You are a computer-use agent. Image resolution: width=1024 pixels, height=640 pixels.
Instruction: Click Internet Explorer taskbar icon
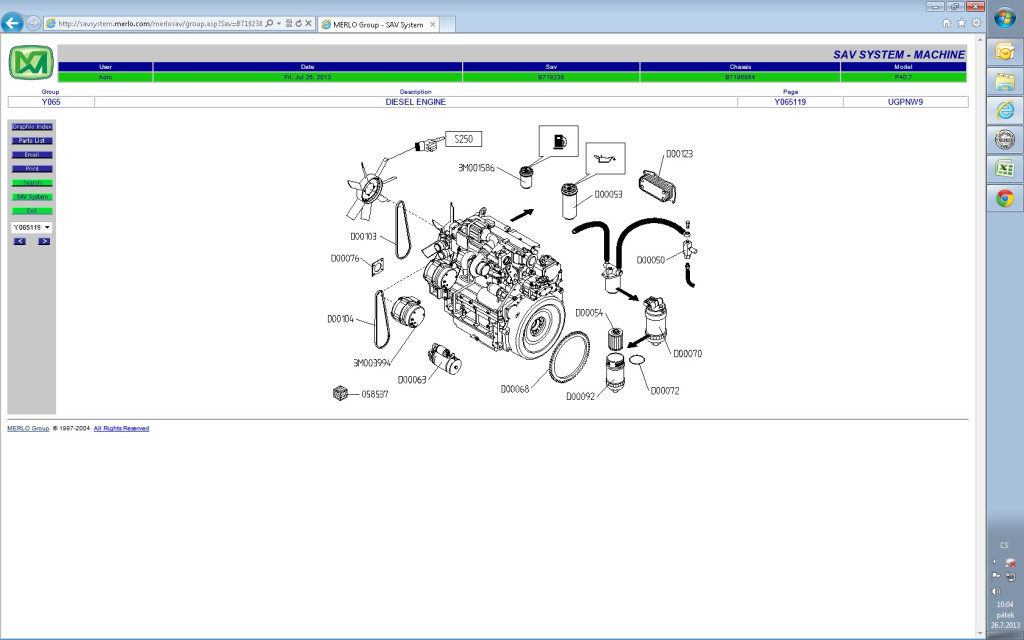[x=1005, y=110]
